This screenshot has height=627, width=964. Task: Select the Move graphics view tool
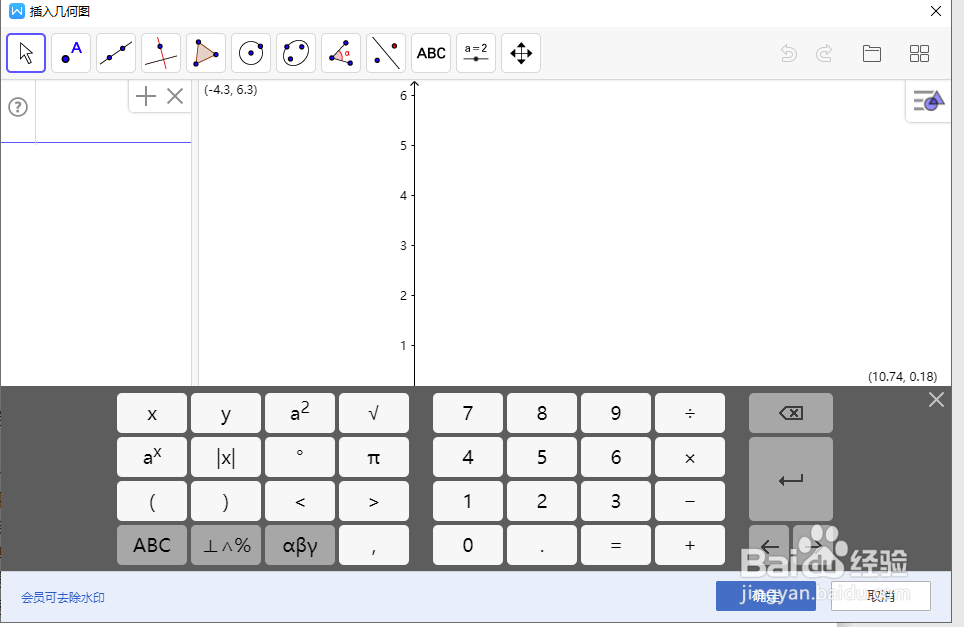click(x=521, y=53)
